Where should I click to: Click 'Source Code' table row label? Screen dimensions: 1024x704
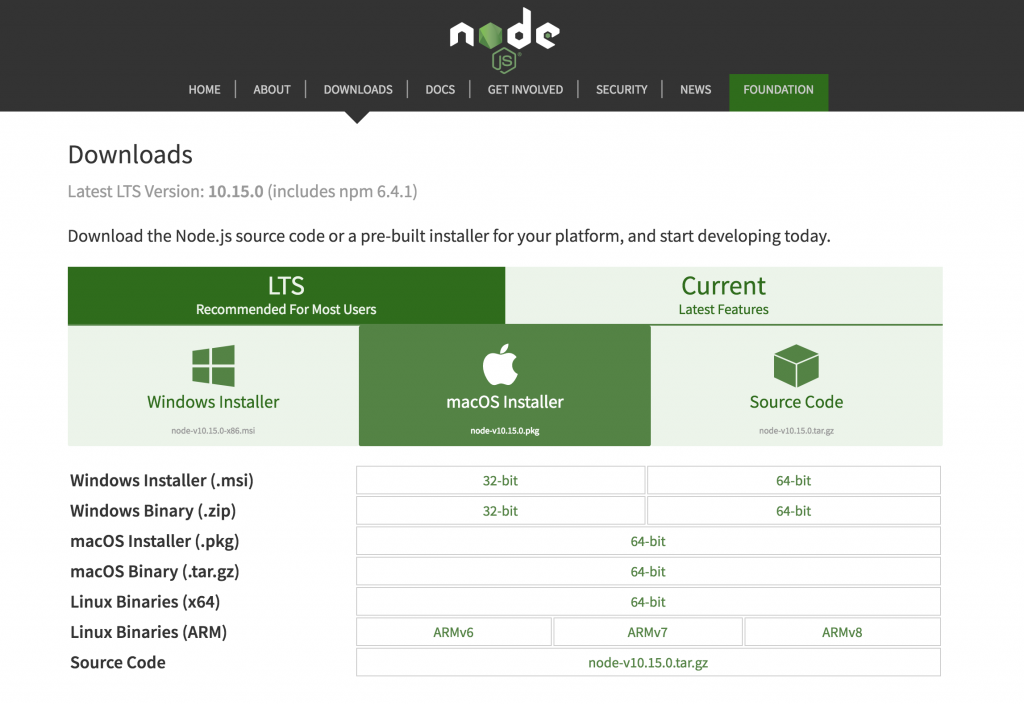(x=118, y=662)
